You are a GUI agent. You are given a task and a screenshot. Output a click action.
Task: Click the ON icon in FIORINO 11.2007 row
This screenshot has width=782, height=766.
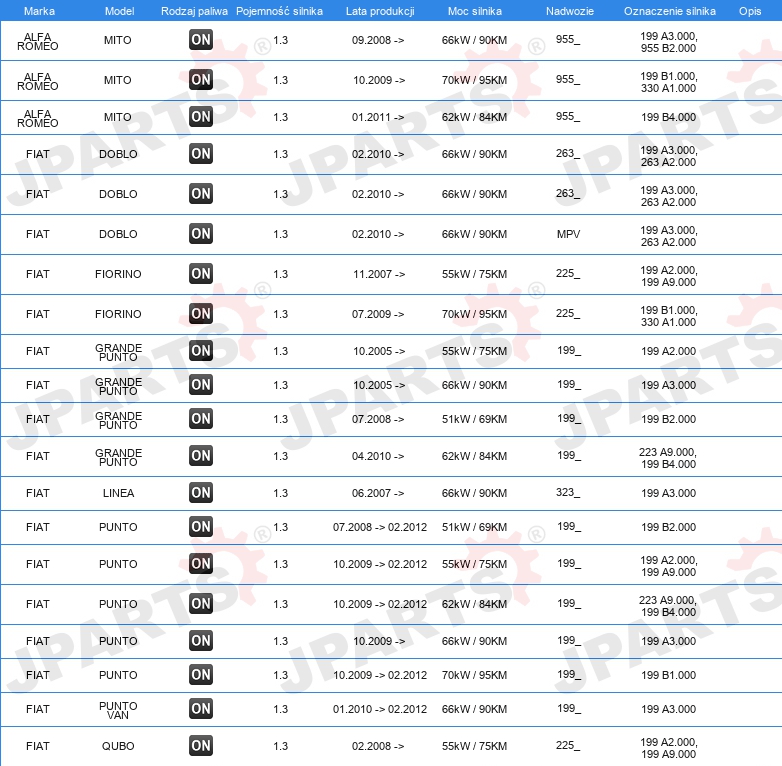click(x=201, y=274)
